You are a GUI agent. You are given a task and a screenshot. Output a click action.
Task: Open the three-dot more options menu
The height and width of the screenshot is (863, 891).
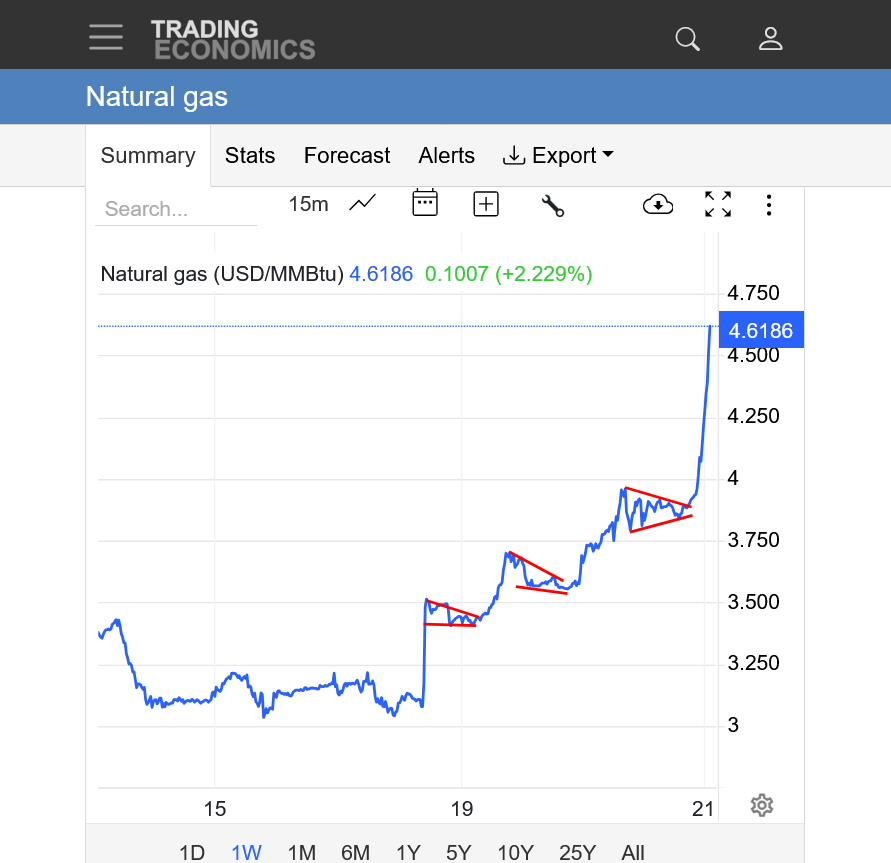pos(769,205)
